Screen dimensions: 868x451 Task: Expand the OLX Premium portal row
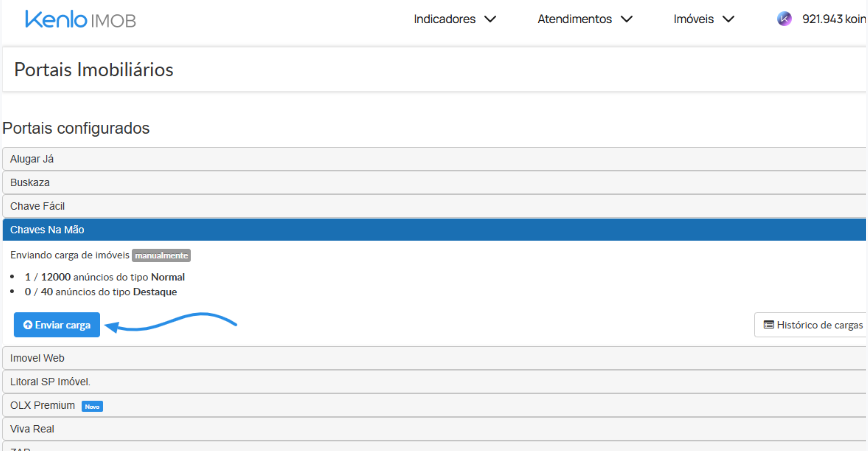pos(435,406)
